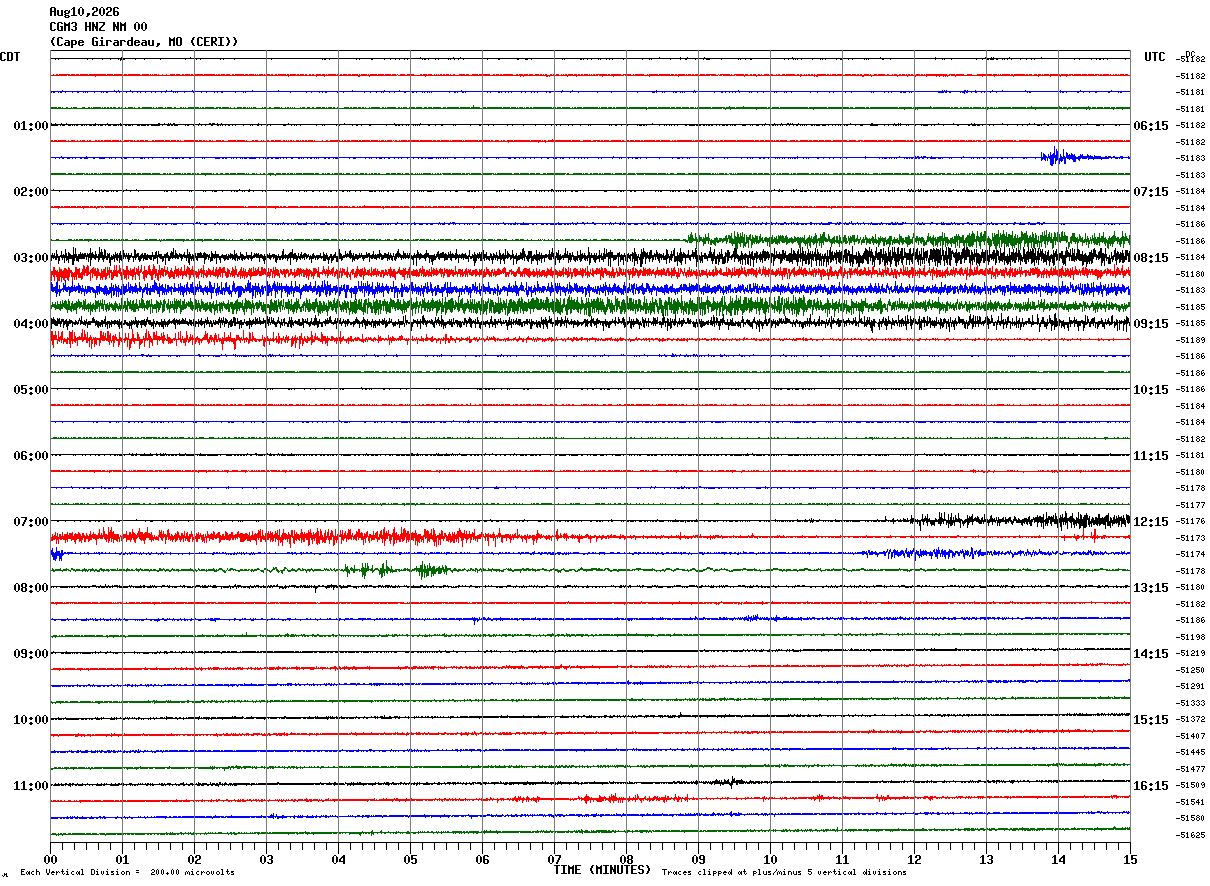
Task: Click the '03' minute axis label
Action: (266, 860)
